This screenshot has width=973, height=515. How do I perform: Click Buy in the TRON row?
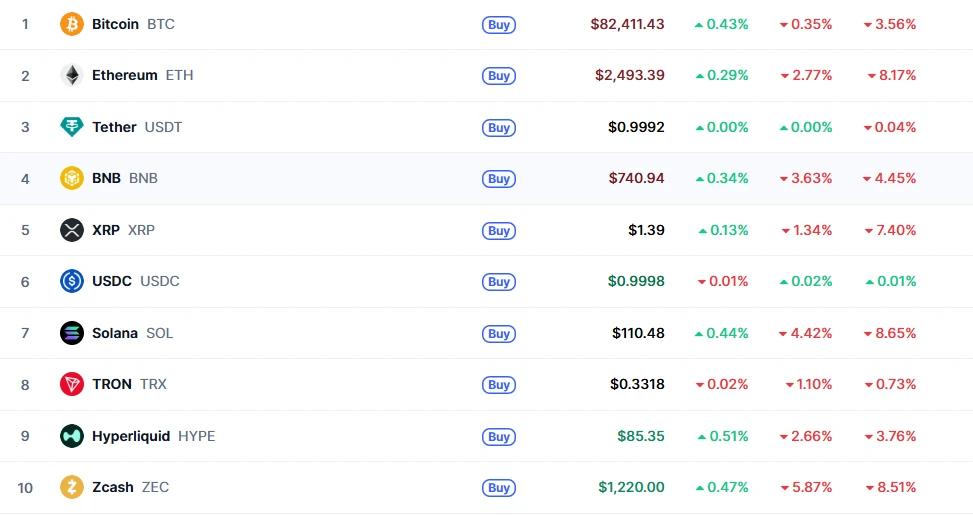point(499,385)
